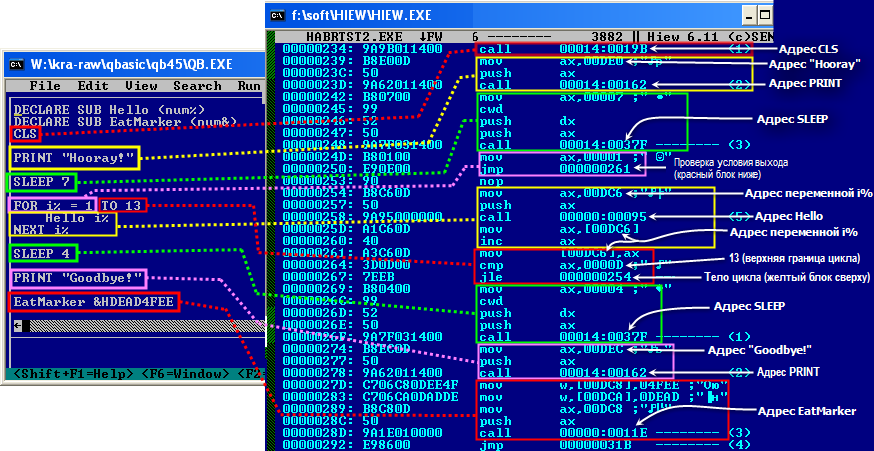
Task: Click the horizontal scrollbar left arrow
Action: 17,326
